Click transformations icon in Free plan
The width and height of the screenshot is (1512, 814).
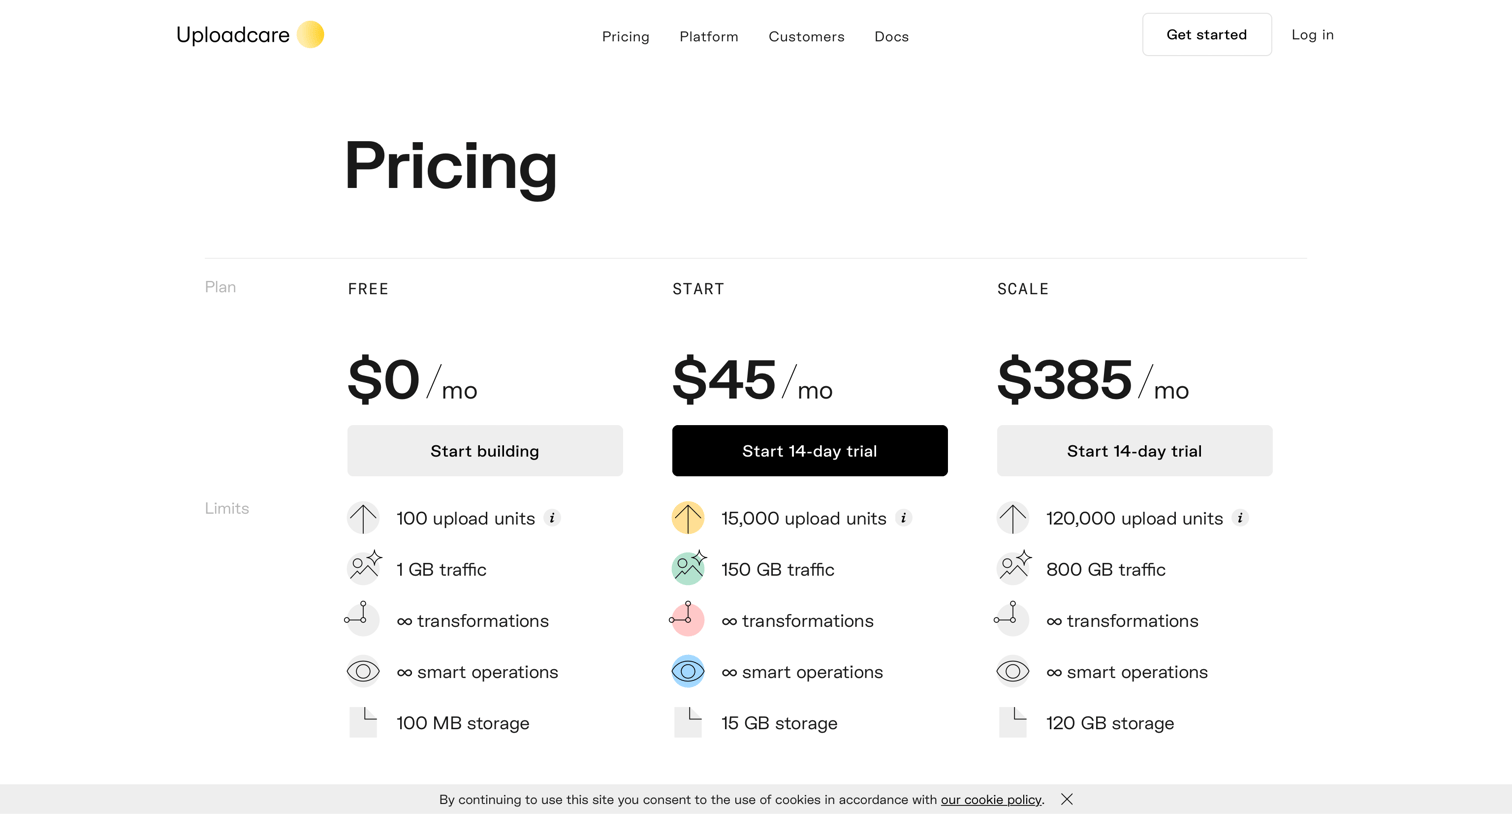(362, 619)
